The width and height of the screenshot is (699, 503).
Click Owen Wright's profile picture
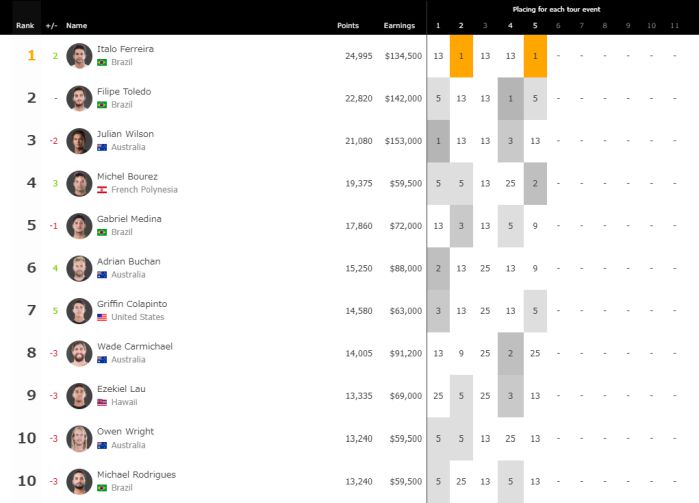(x=79, y=438)
